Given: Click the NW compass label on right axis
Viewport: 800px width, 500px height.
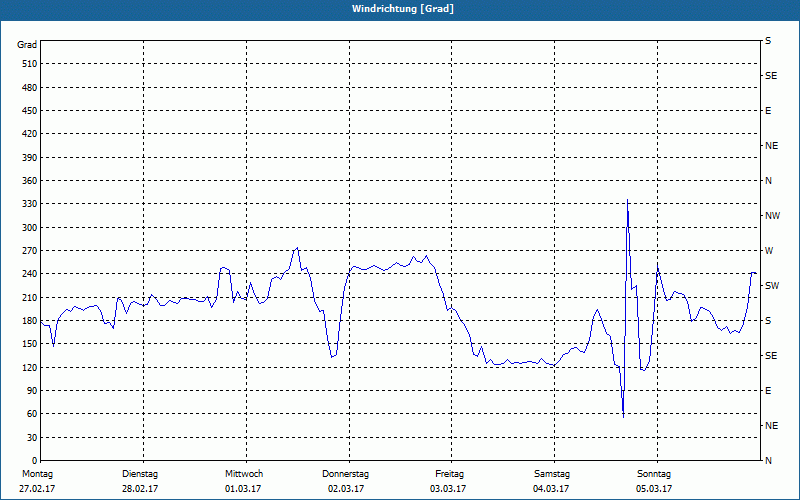Looking at the screenshot, I should pyautogui.click(x=772, y=216).
